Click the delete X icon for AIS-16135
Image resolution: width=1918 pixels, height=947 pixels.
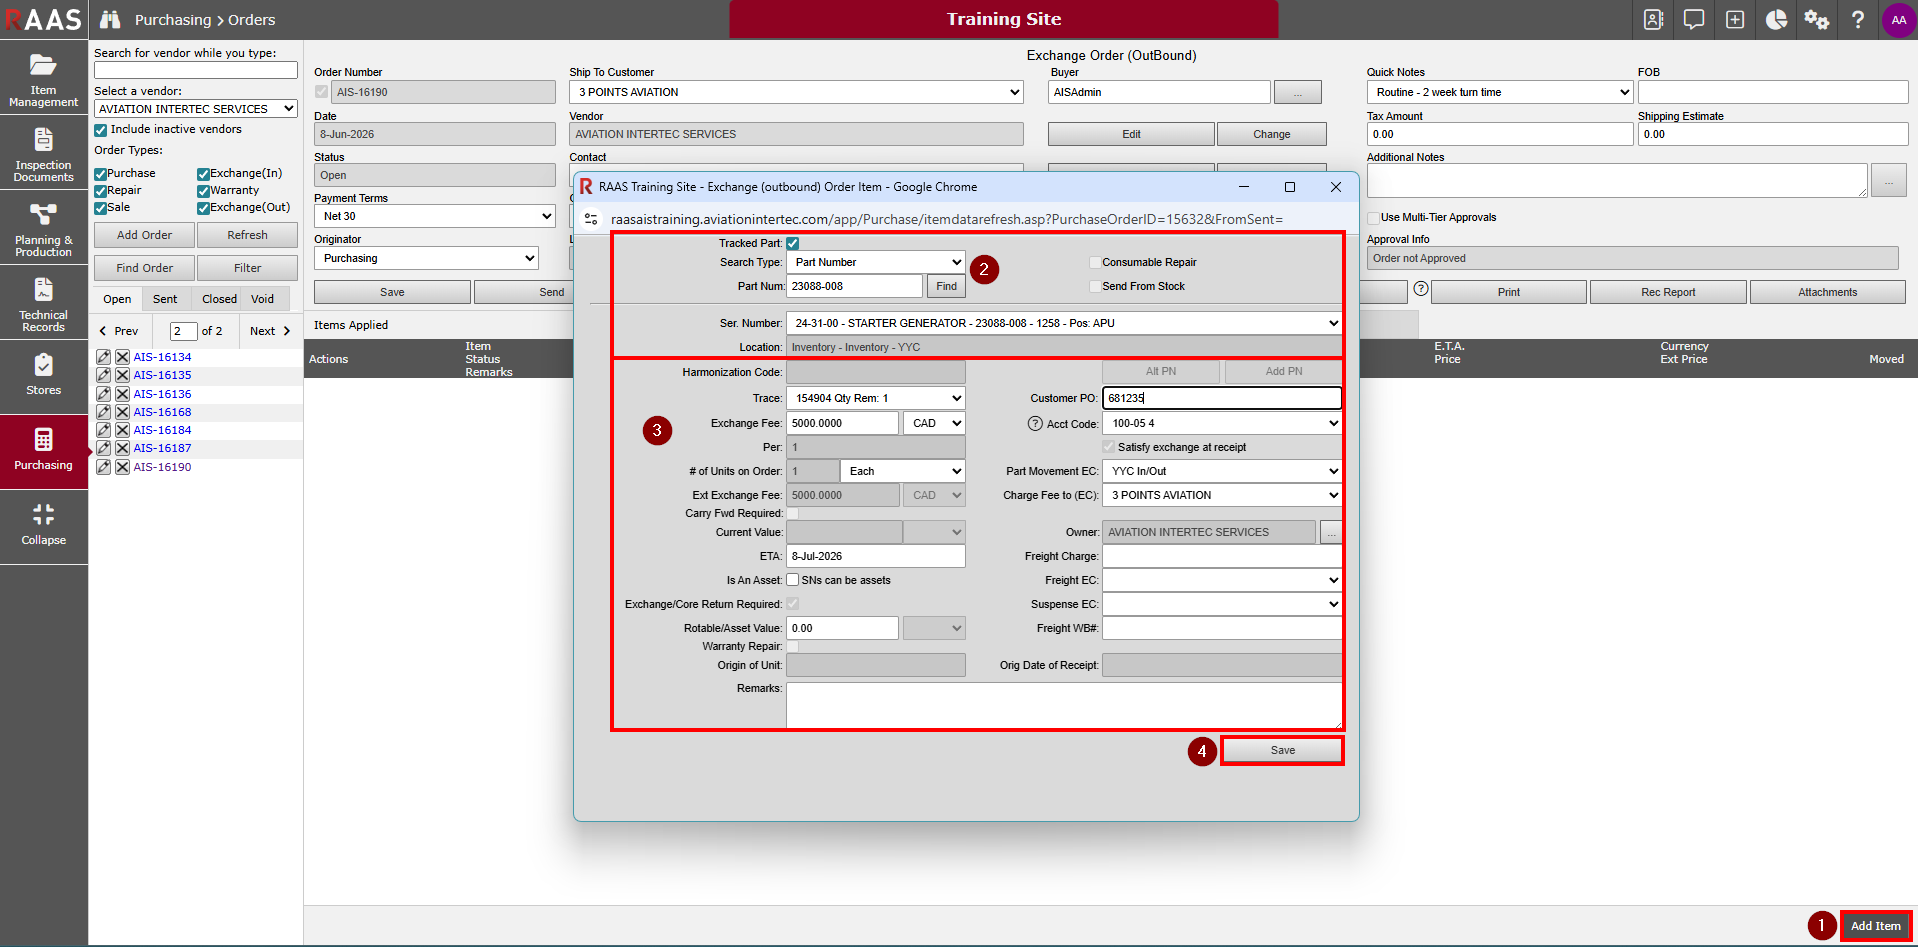click(x=122, y=375)
